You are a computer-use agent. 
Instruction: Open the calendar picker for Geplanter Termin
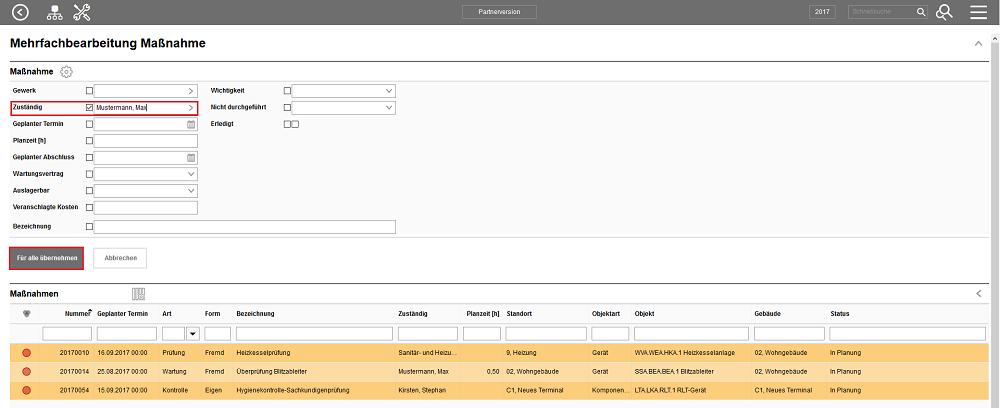coord(190,125)
